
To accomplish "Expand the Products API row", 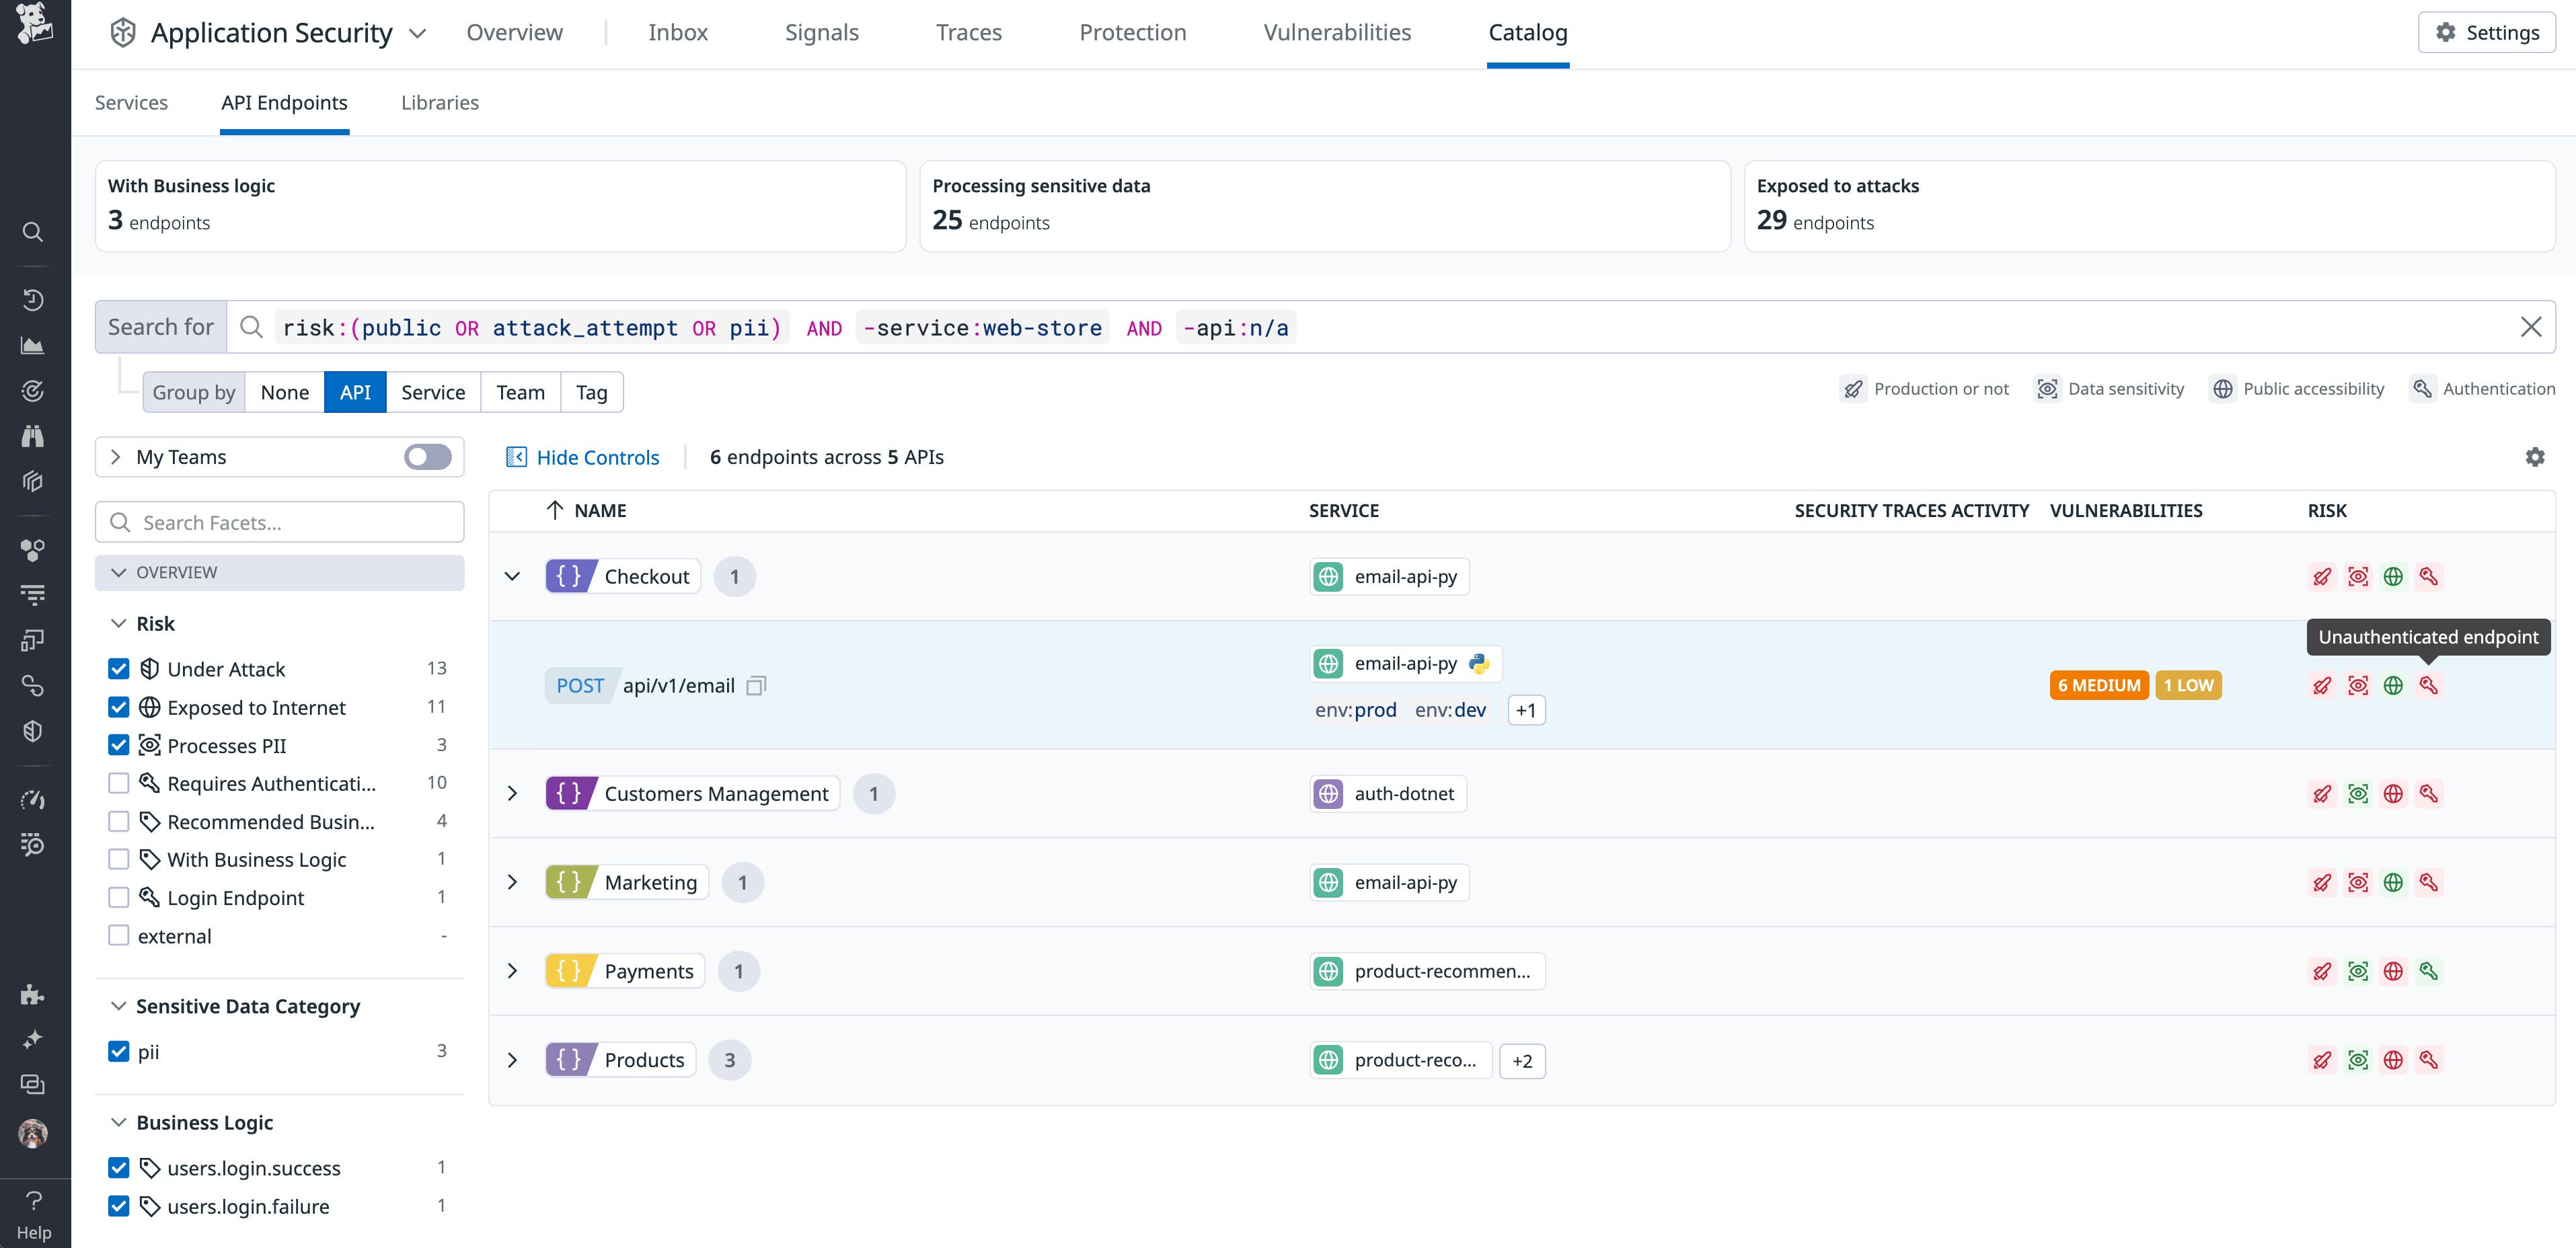I will [x=513, y=1059].
